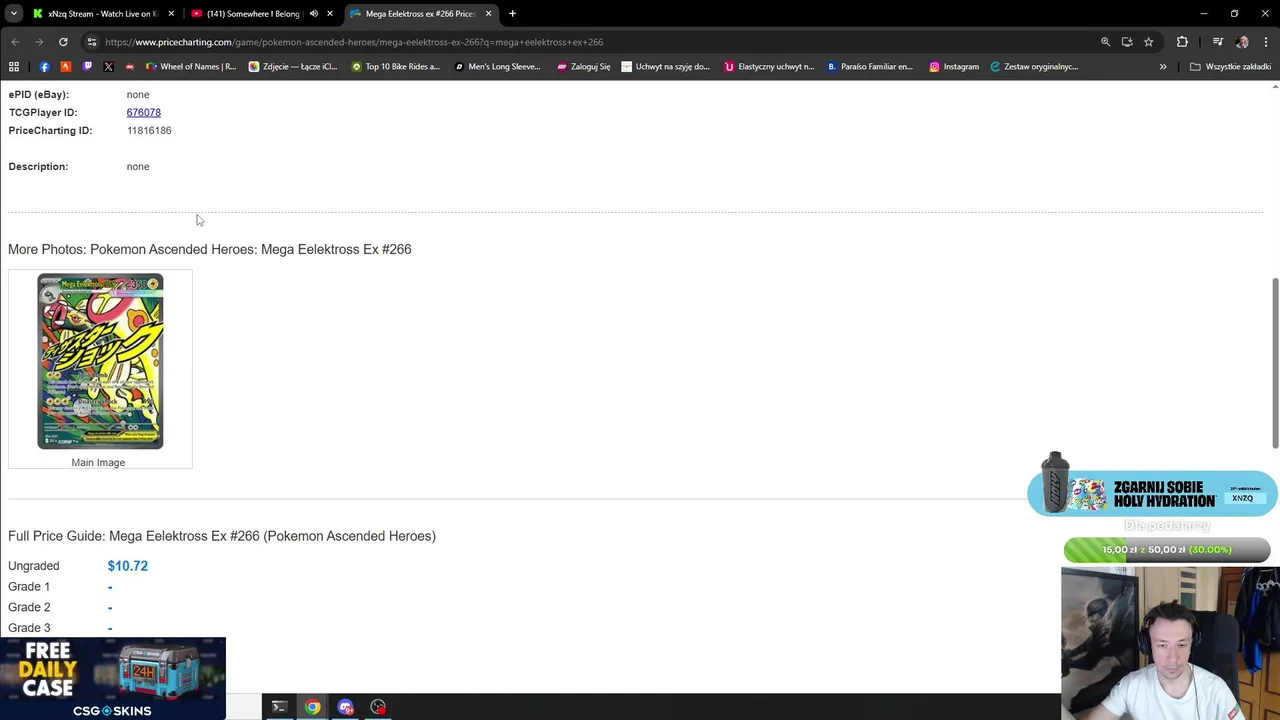Click the vertical page scrollbar thumb
1280x720 pixels.
tap(1274, 363)
